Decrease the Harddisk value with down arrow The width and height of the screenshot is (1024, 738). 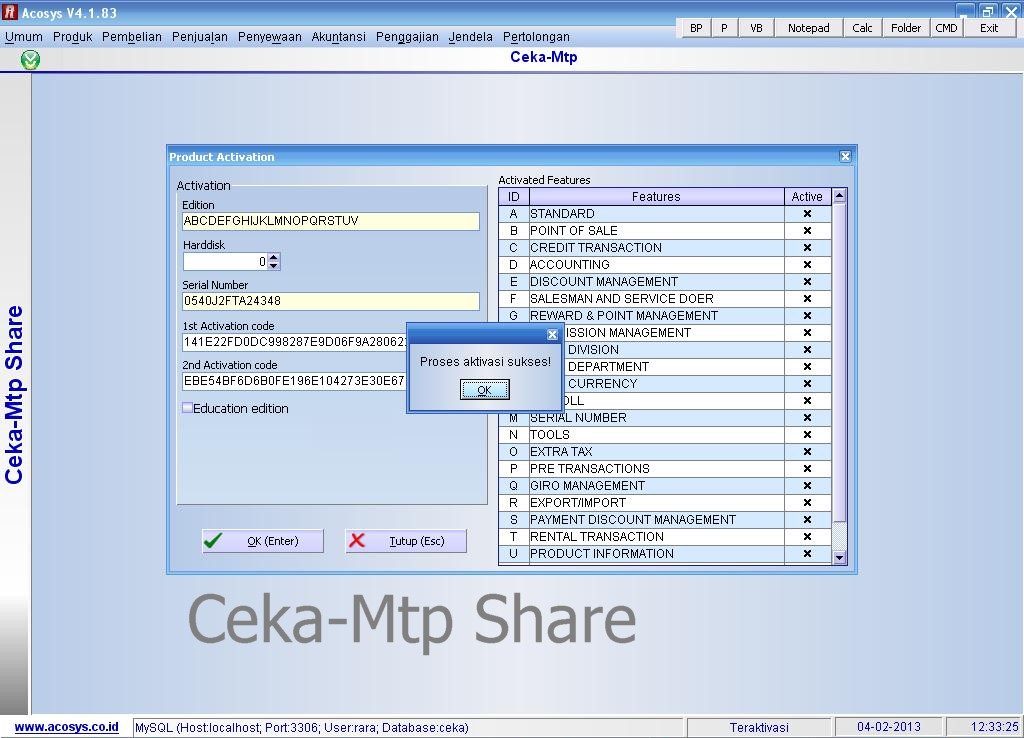pos(274,266)
